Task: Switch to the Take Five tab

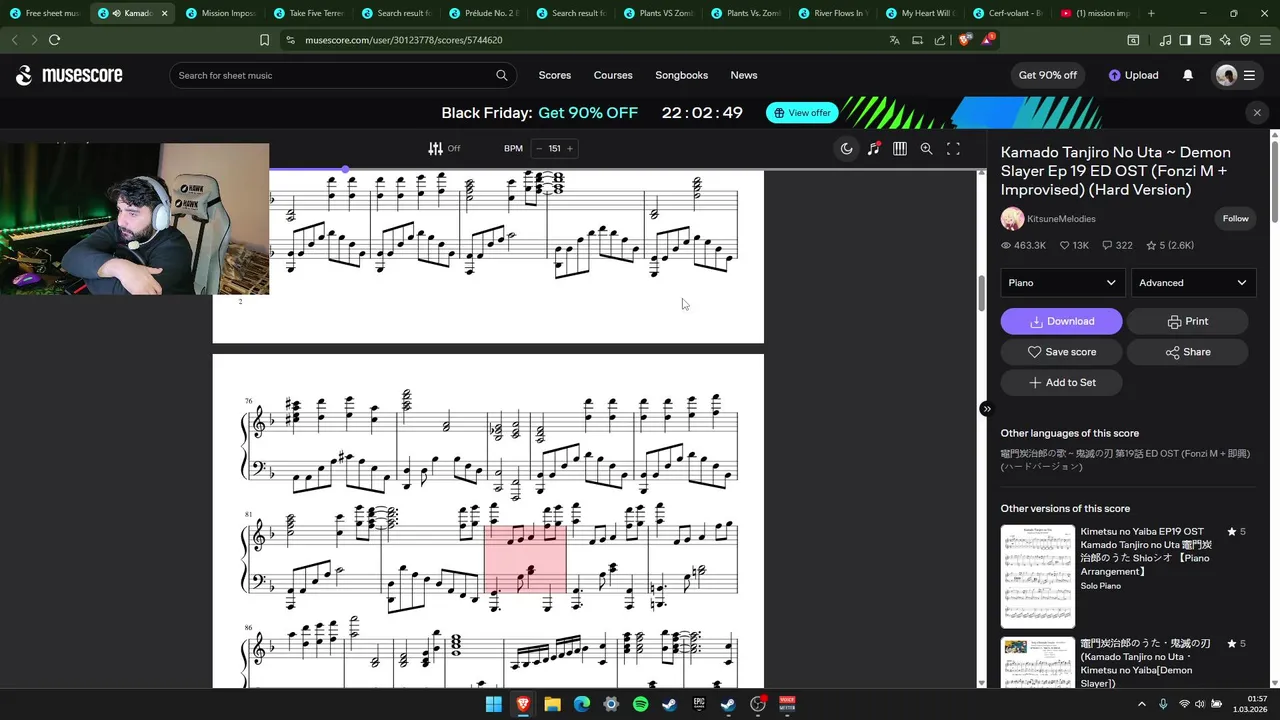Action: 307,13
